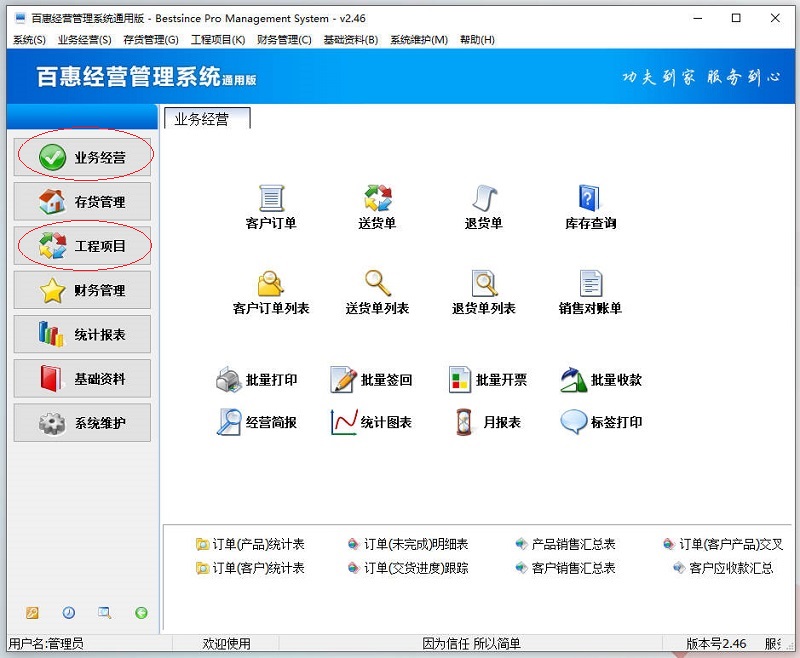This screenshot has height=658, width=800.
Task: Open the 工程项目 module panel
Action: pyautogui.click(x=82, y=245)
